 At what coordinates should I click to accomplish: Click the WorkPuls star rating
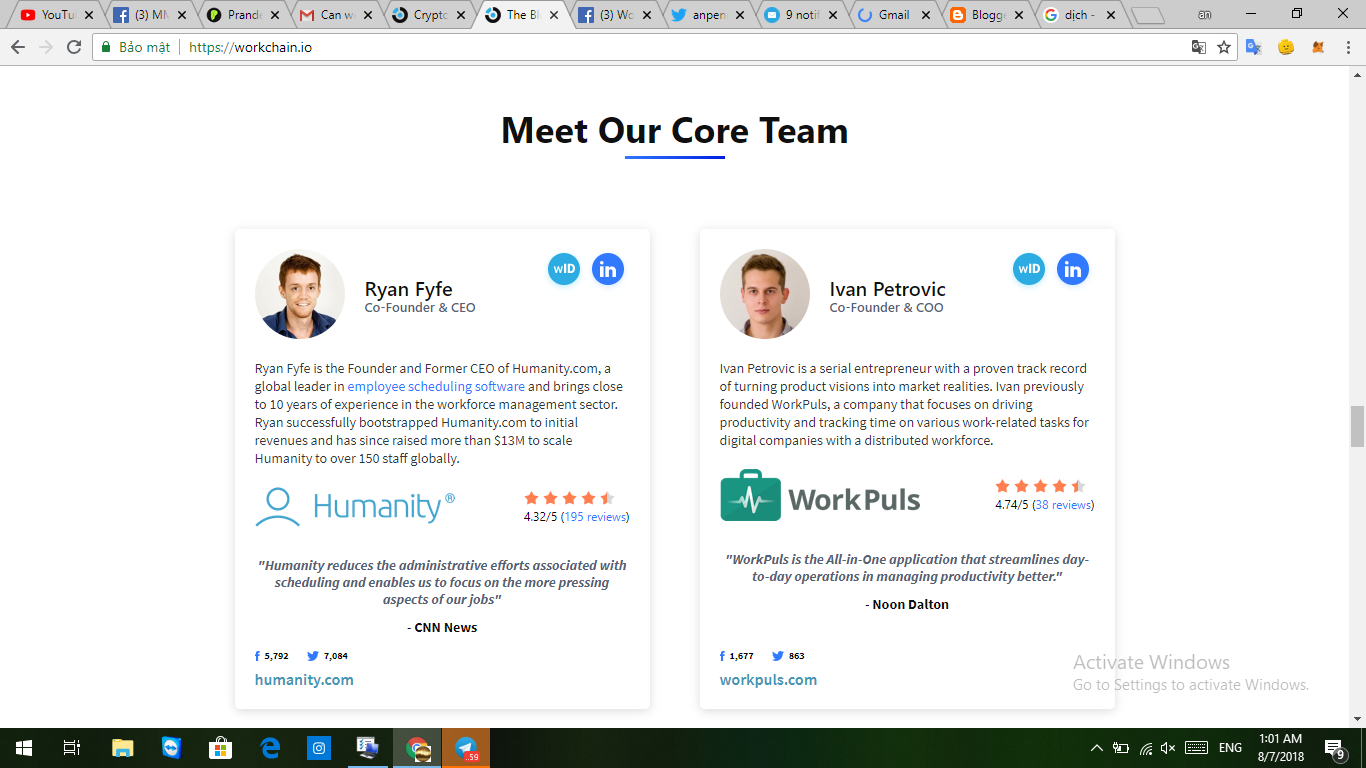coord(1040,486)
